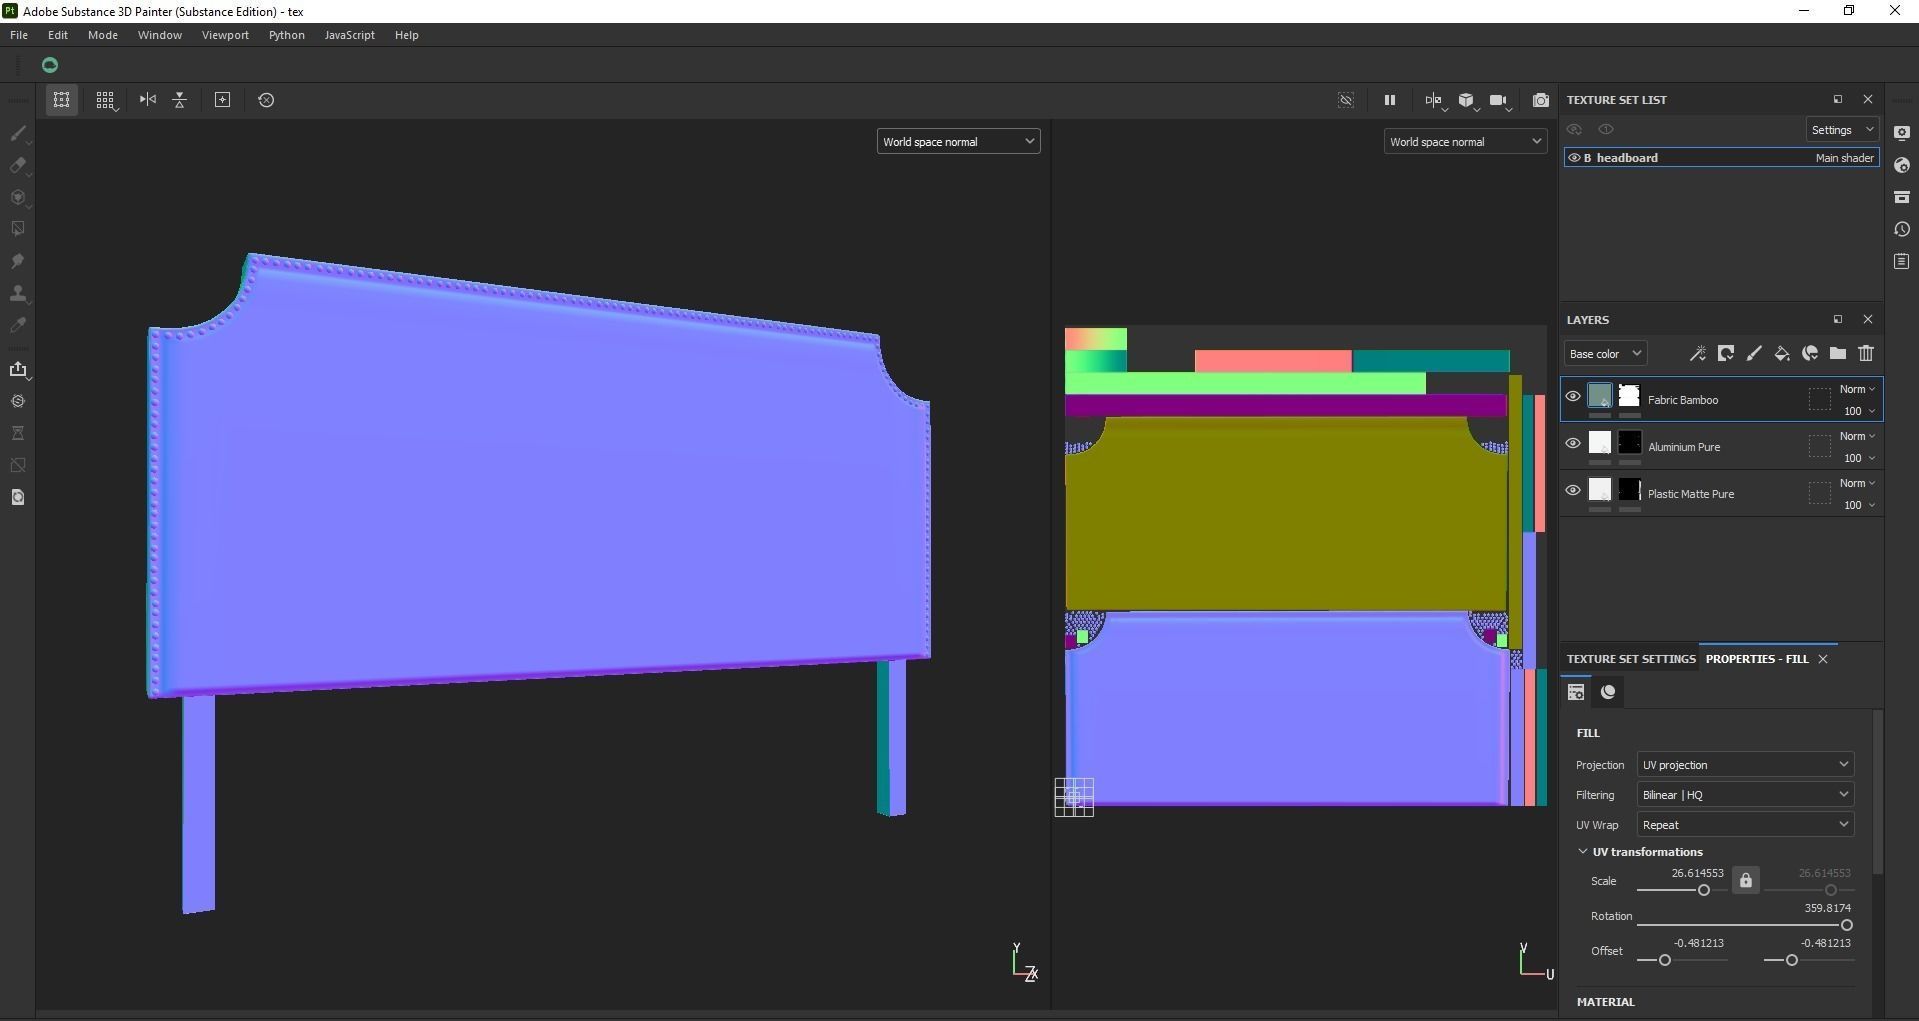Screen dimensions: 1919x1021
Task: Undock the Layers panel
Action: point(1838,320)
